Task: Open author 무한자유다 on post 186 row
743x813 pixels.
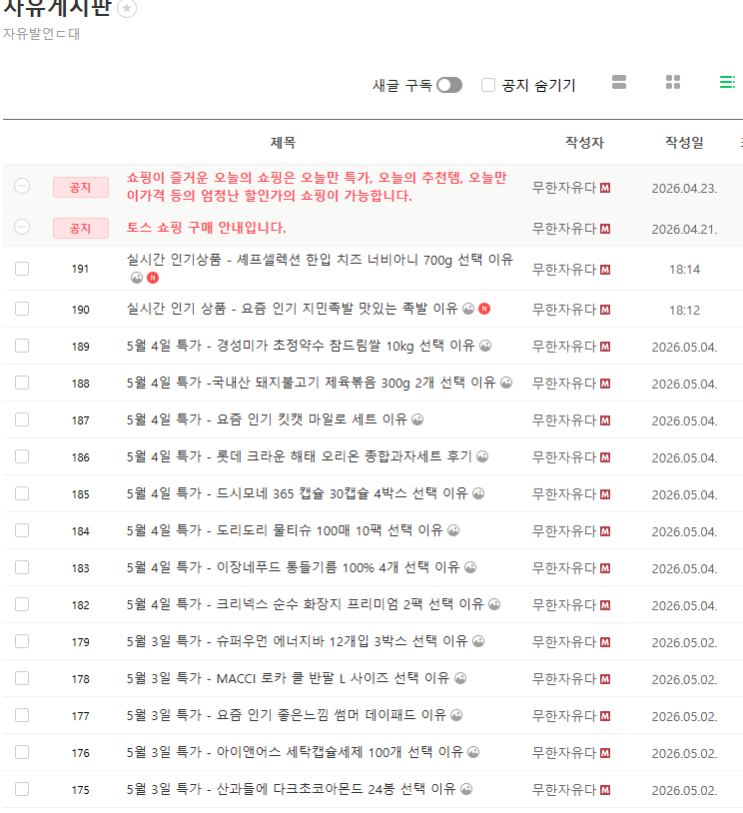Action: 564,457
